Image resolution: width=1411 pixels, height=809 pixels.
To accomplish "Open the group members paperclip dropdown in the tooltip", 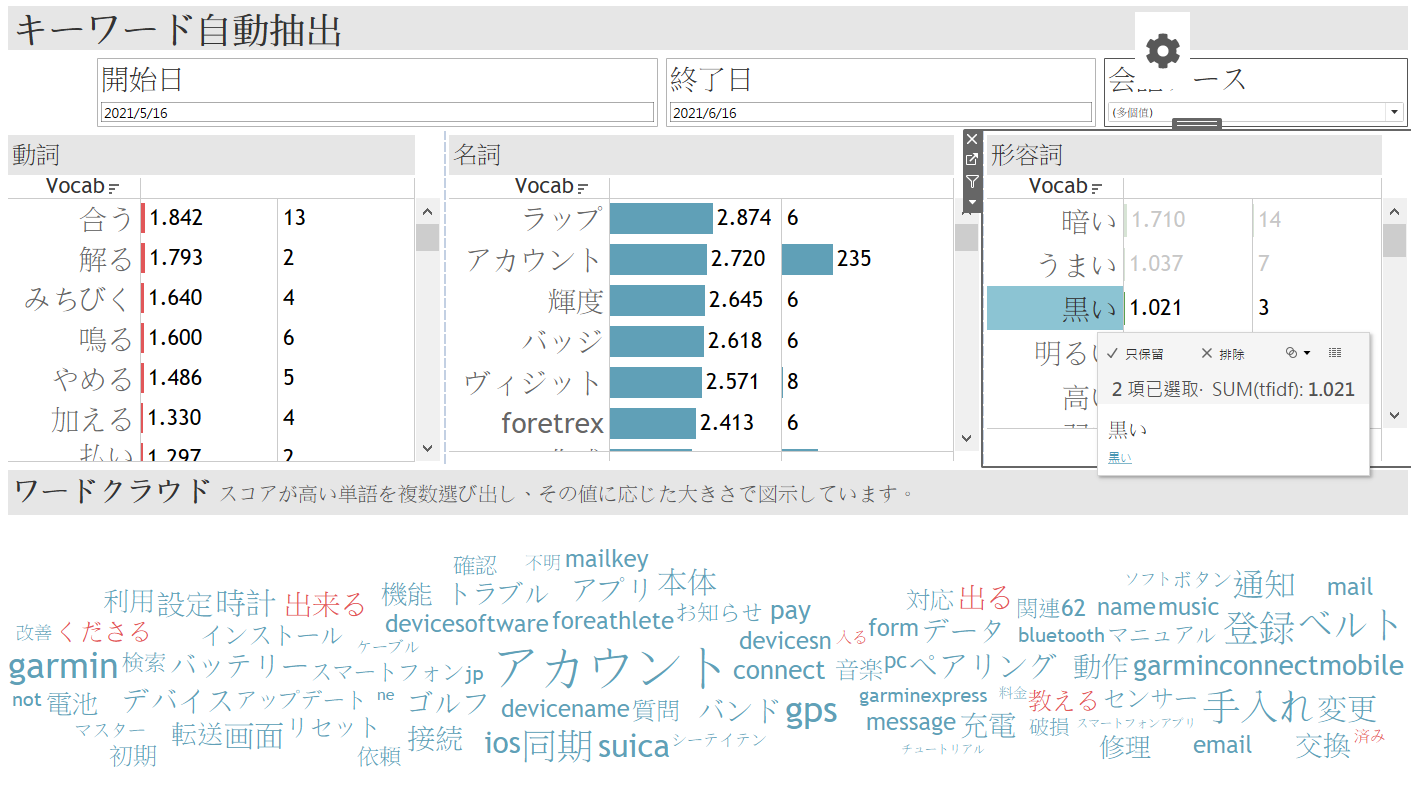I will click(x=1297, y=353).
